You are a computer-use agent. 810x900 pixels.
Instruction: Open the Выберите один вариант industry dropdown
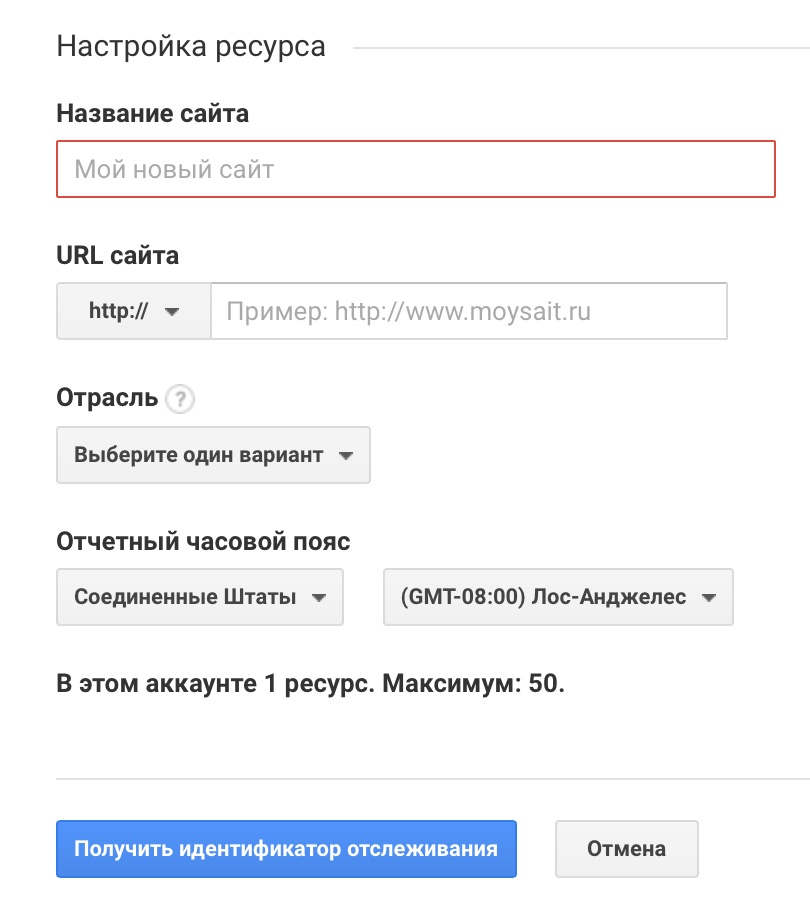coord(213,455)
